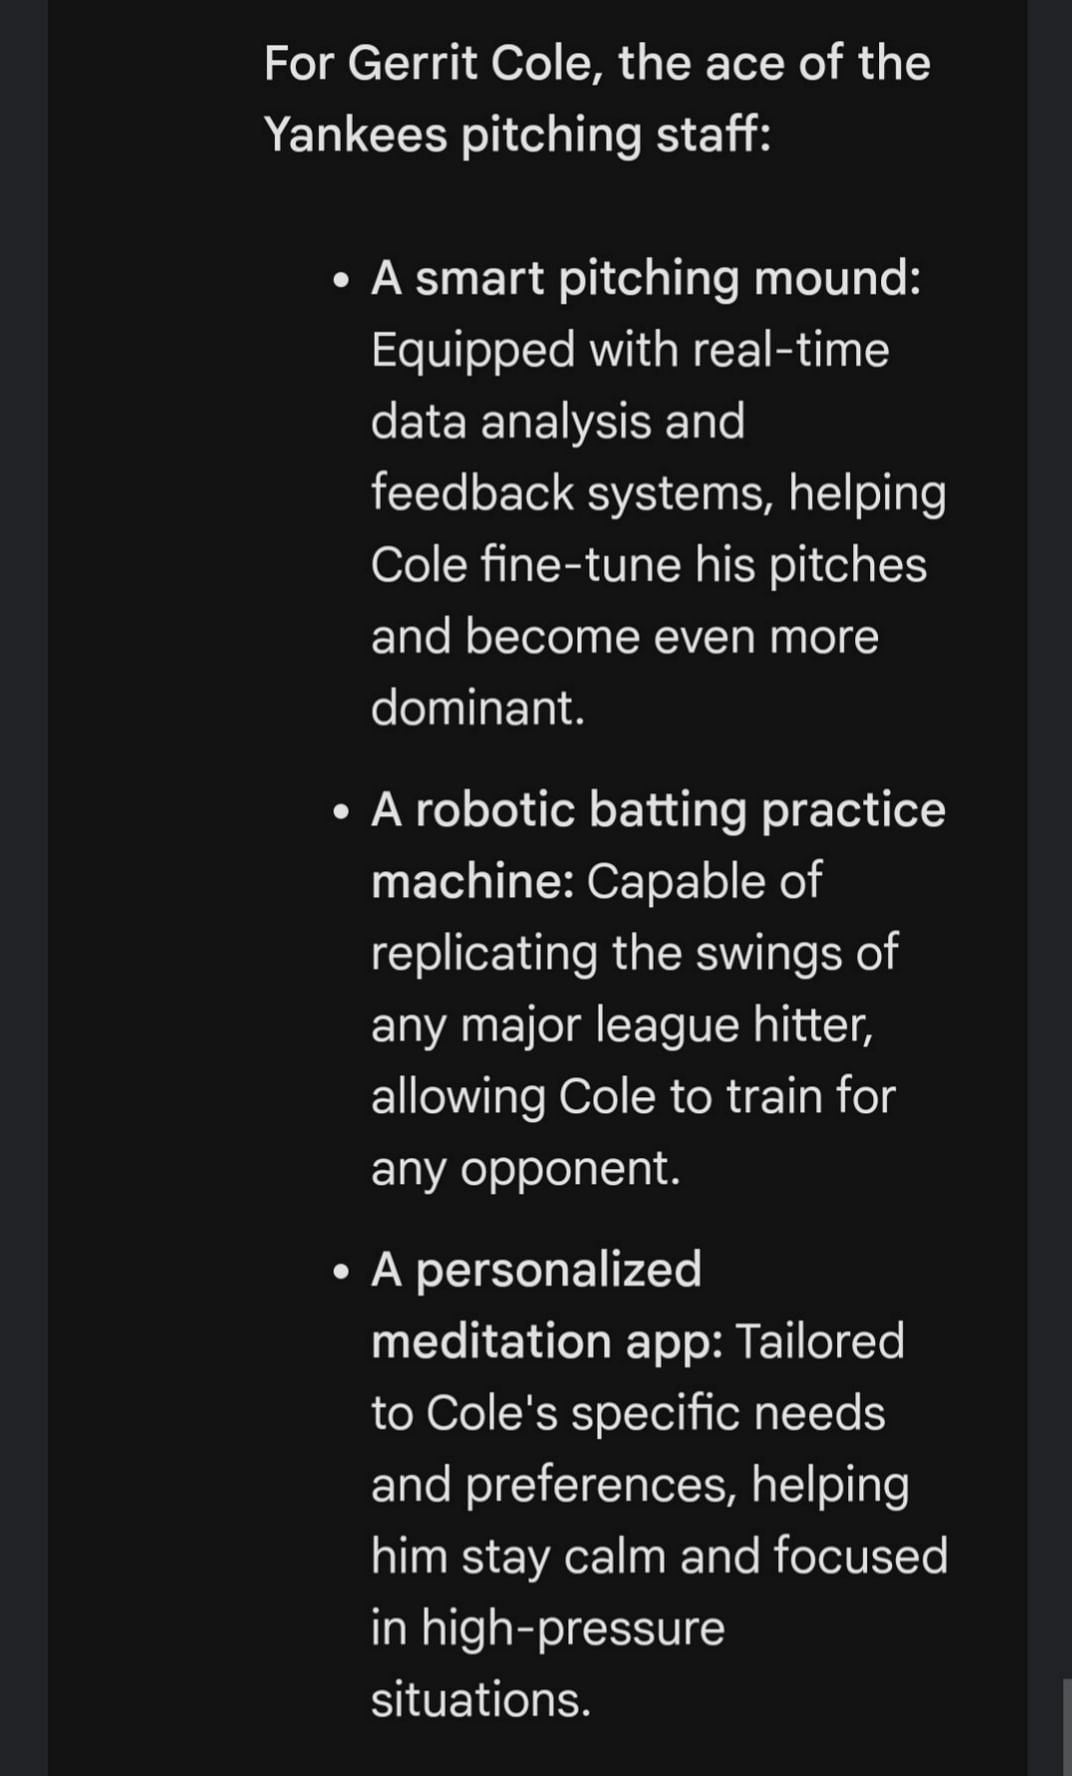Click the "For Gerrit Cole, the ace" line

pos(597,63)
